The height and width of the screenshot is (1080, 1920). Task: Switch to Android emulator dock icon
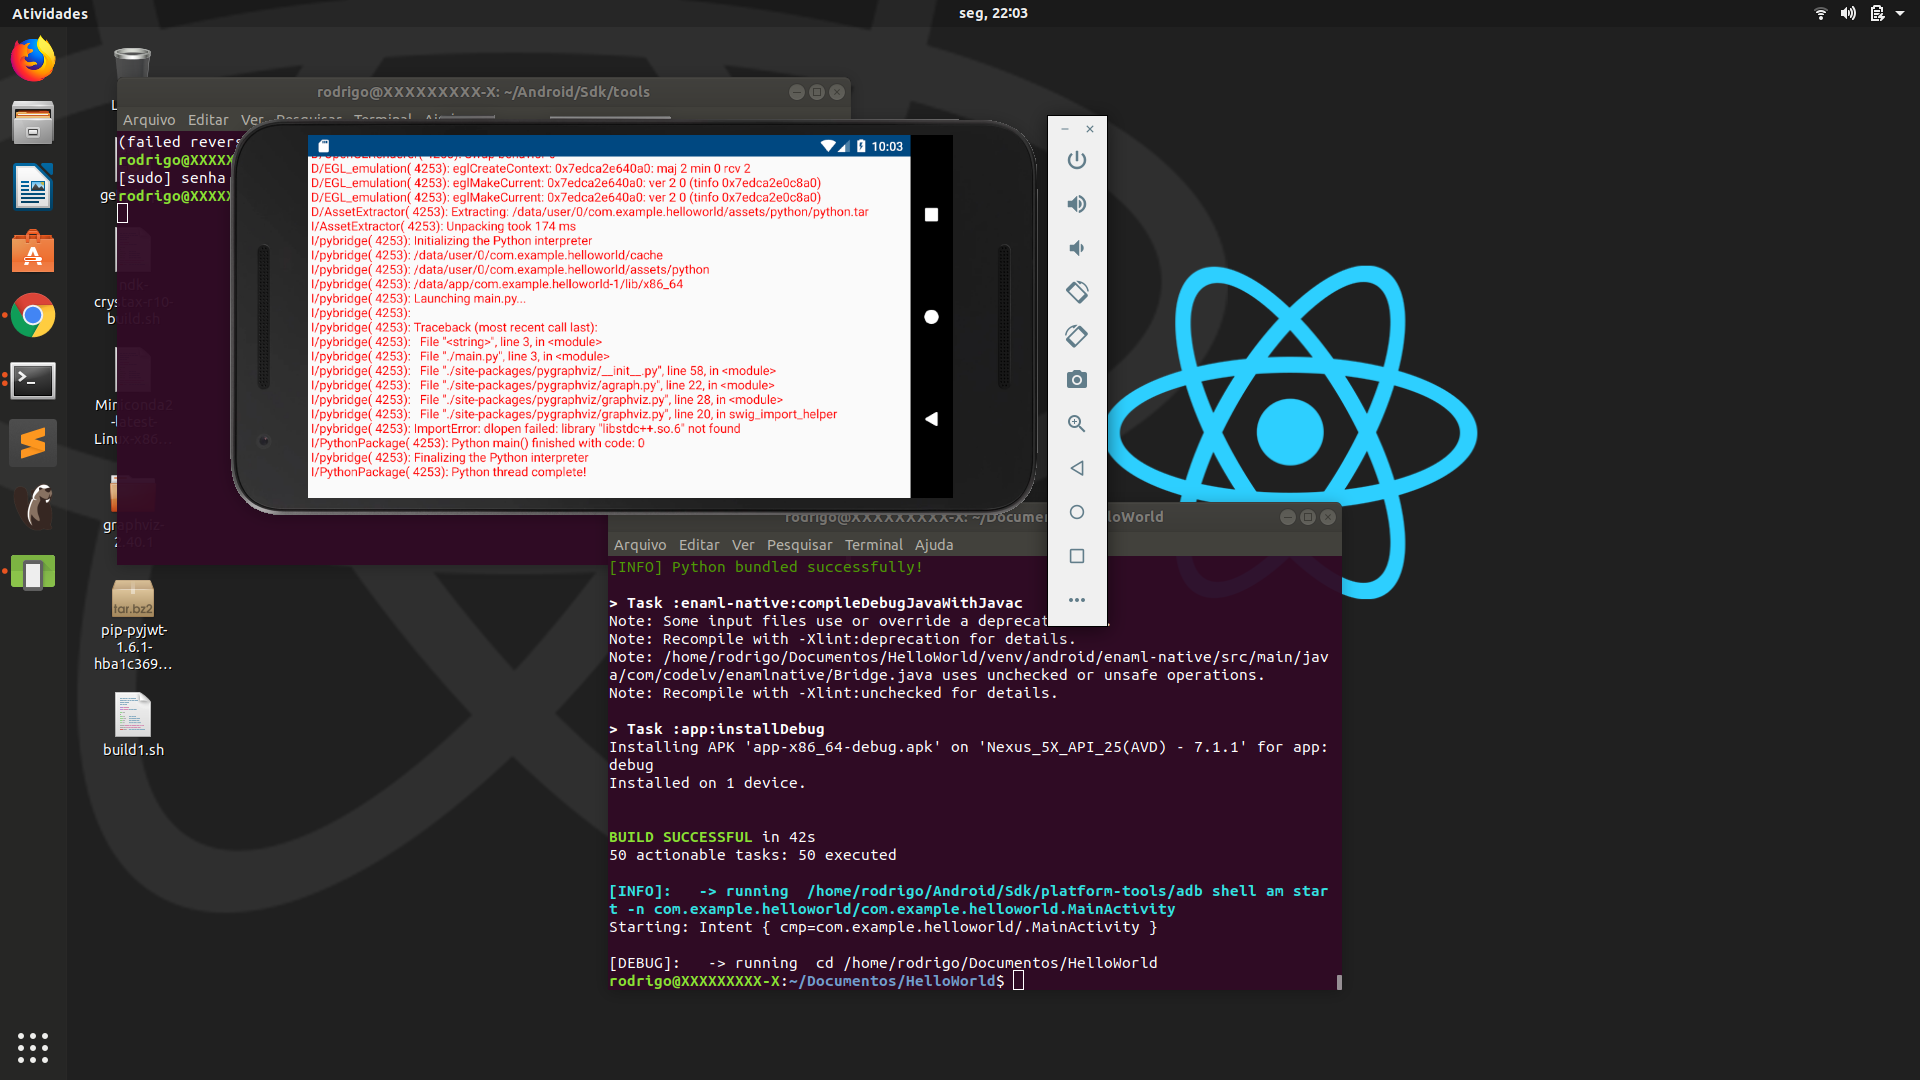(x=33, y=572)
